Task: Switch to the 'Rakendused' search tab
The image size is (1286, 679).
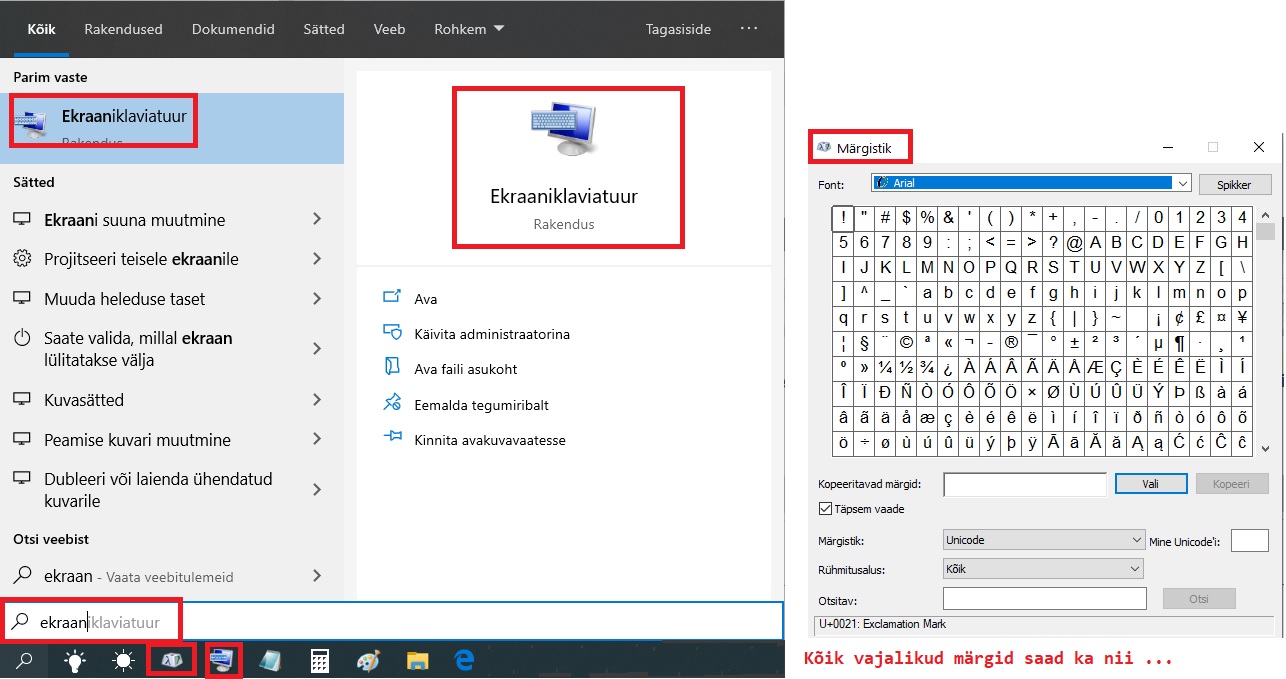Action: tap(123, 29)
